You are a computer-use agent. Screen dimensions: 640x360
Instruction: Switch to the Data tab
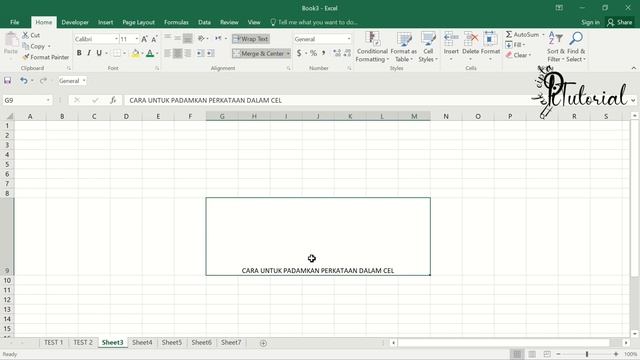204,22
